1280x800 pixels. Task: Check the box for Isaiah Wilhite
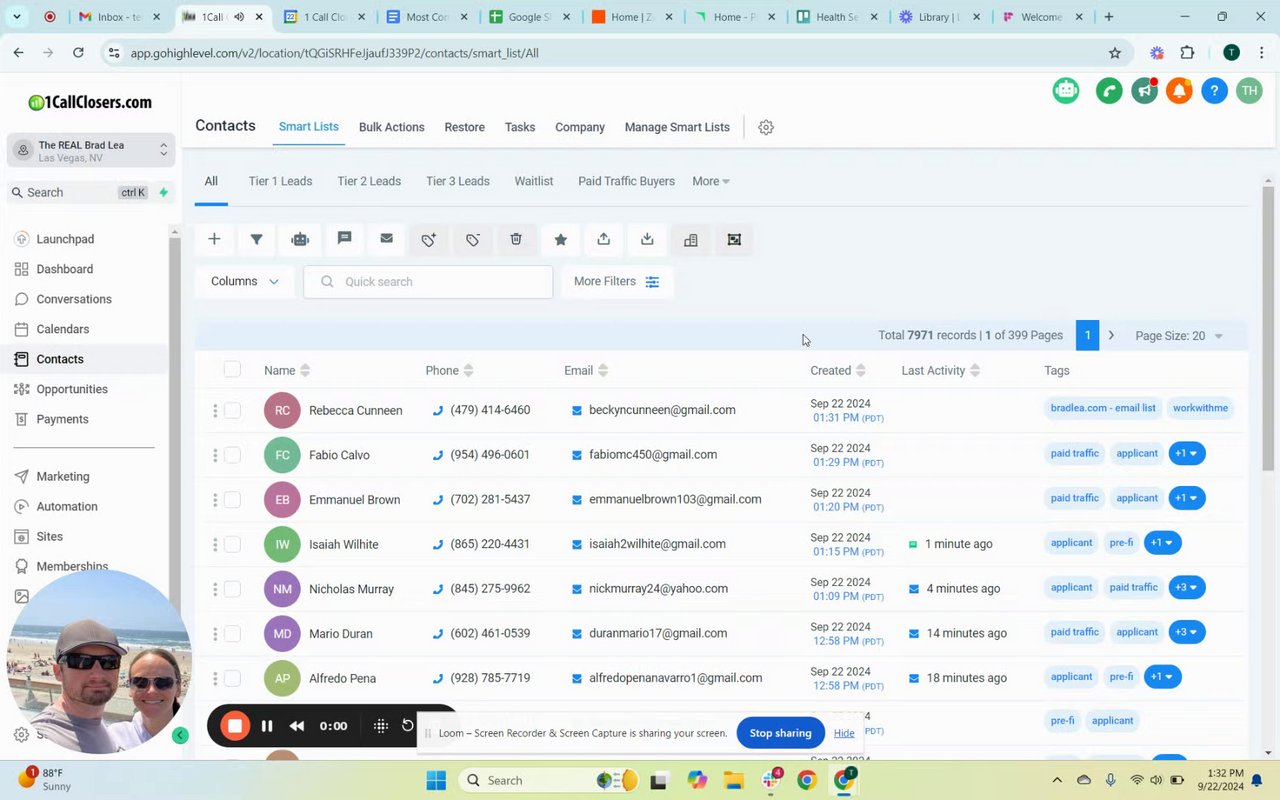tap(232, 544)
